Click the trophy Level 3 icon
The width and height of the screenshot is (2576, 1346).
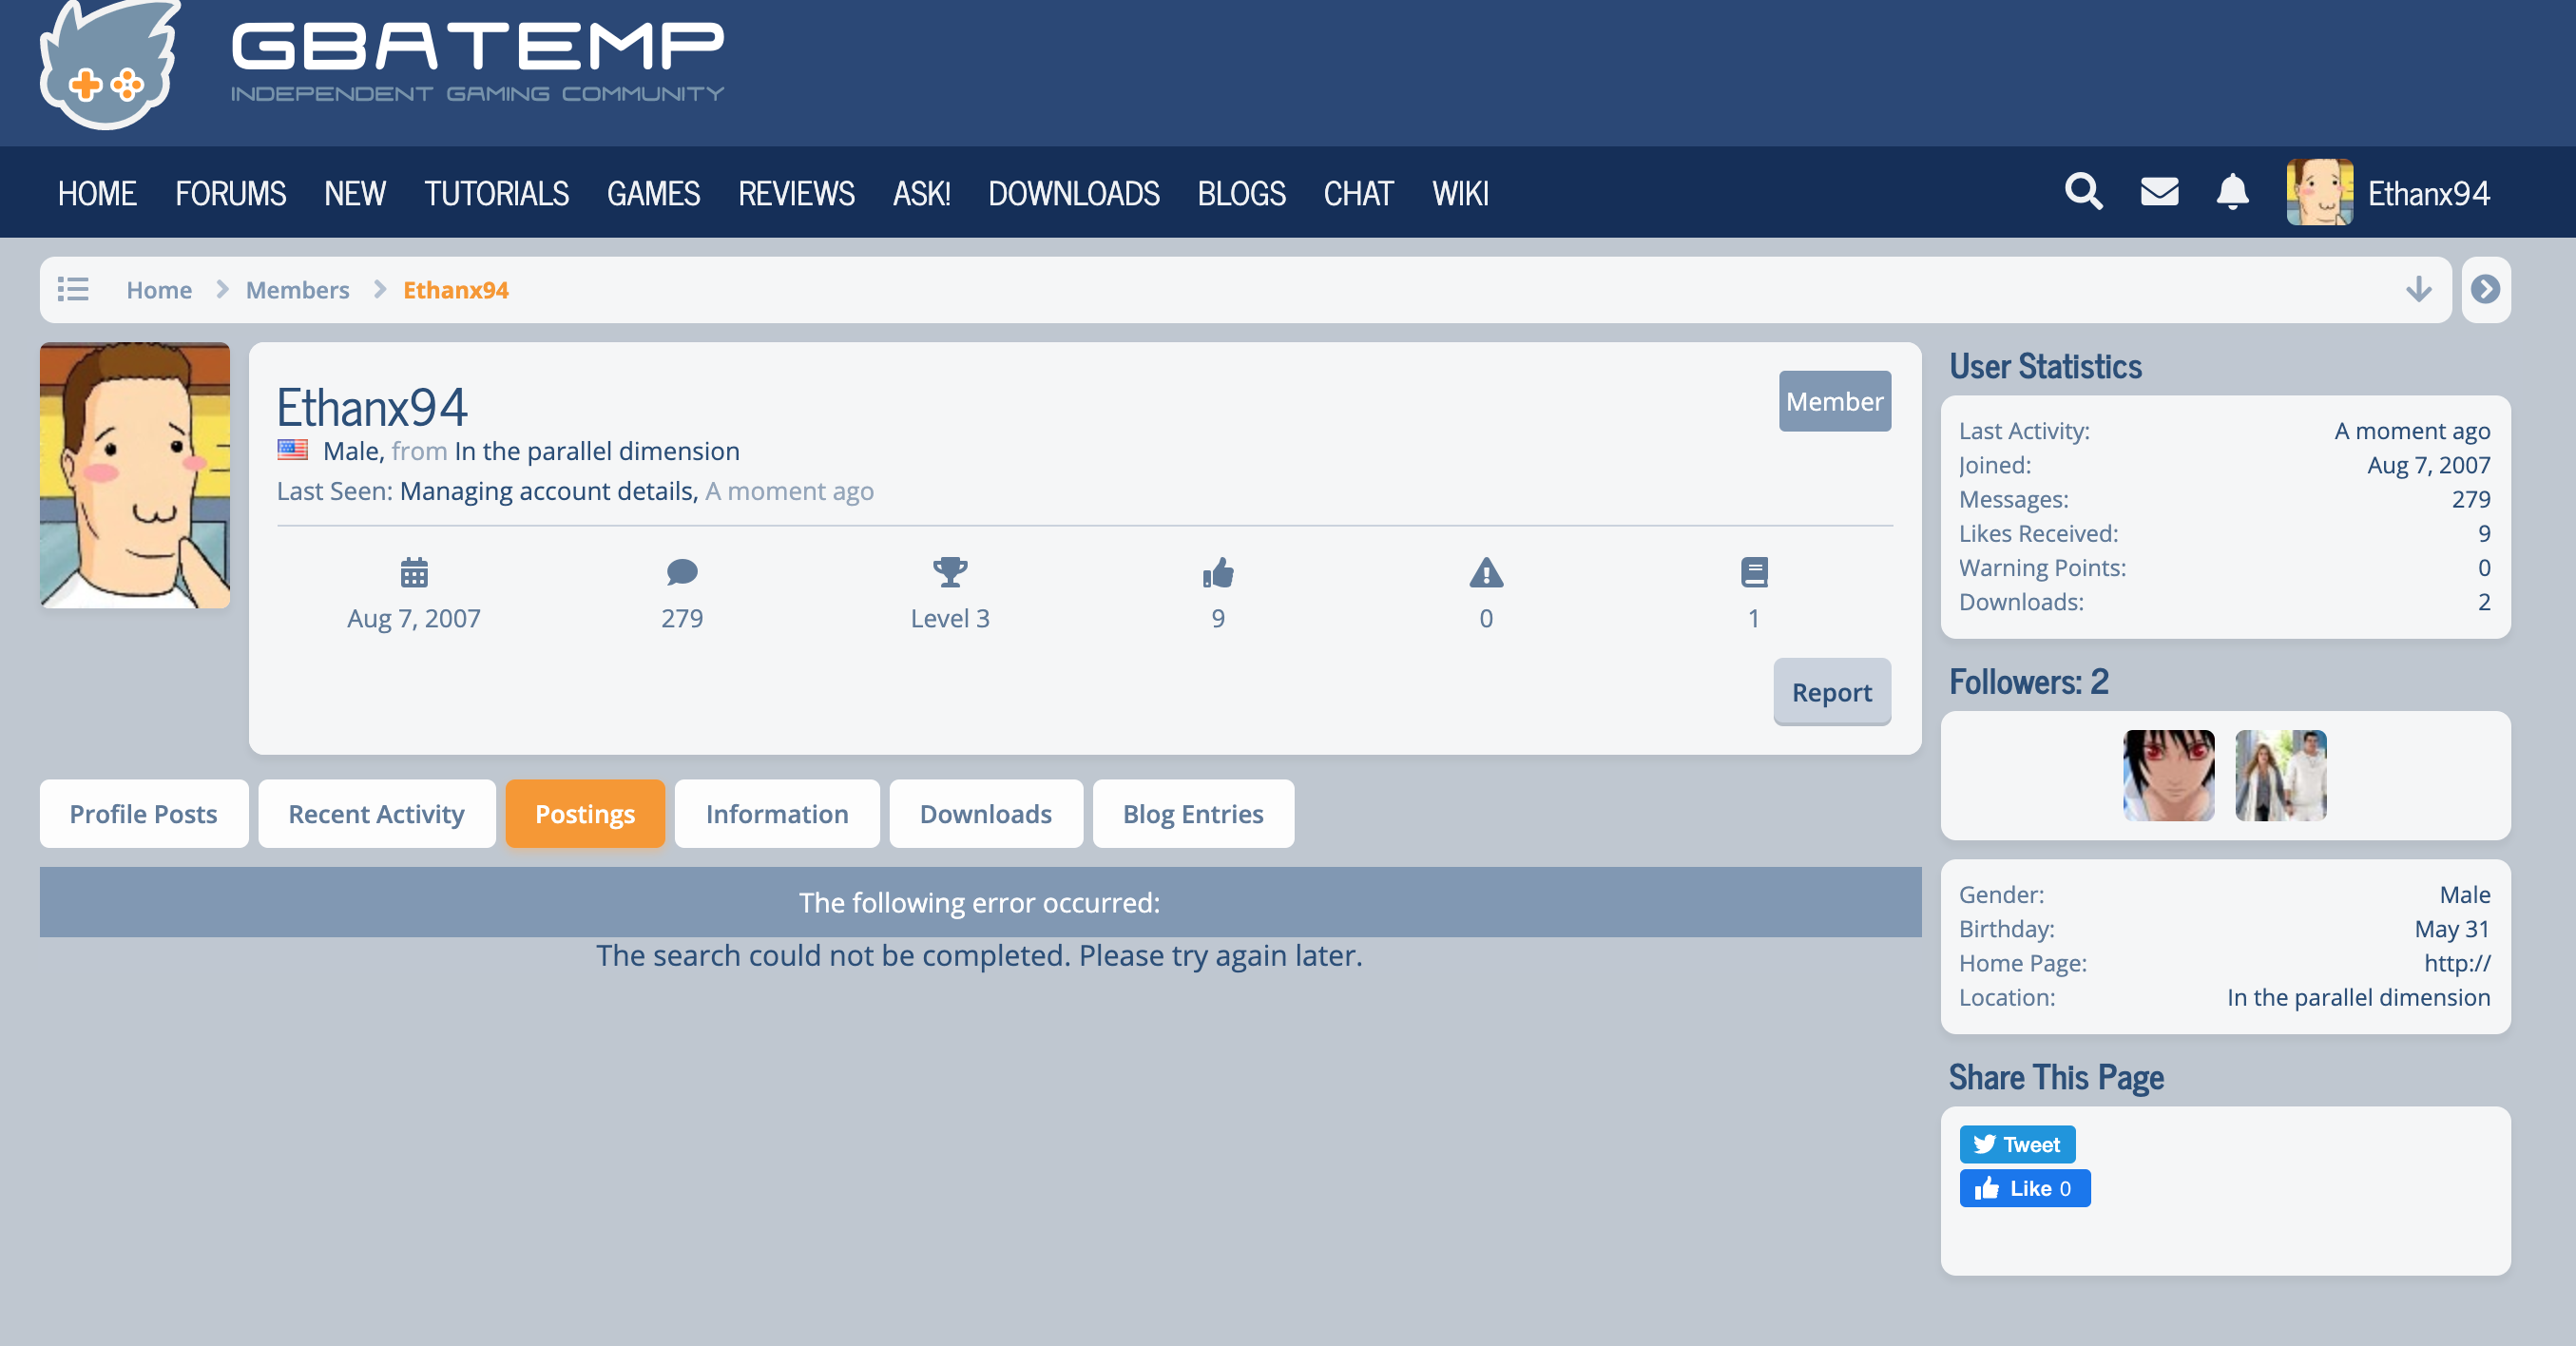coord(950,573)
